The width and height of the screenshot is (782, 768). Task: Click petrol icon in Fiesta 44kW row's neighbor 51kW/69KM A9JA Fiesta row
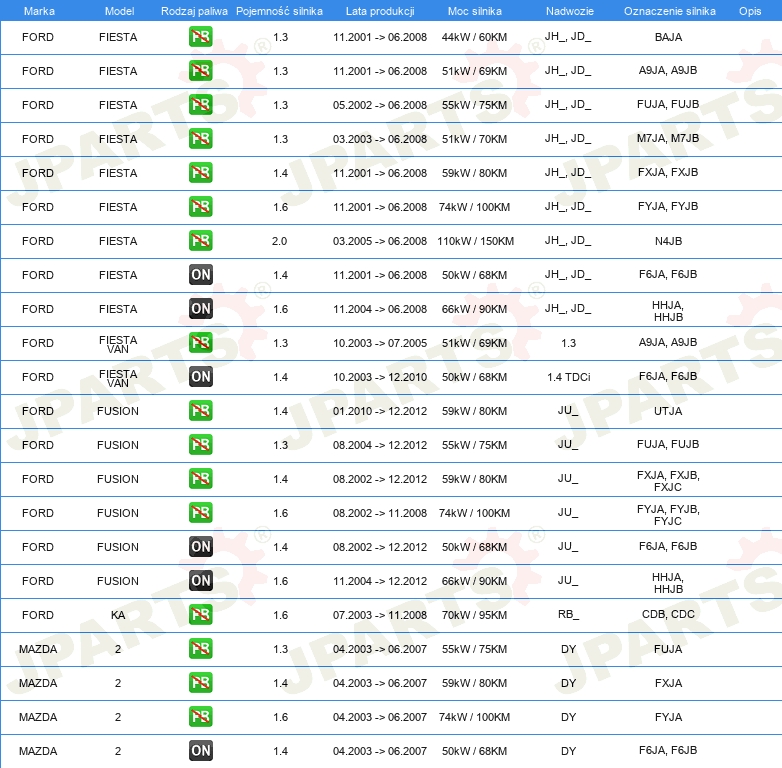point(200,71)
